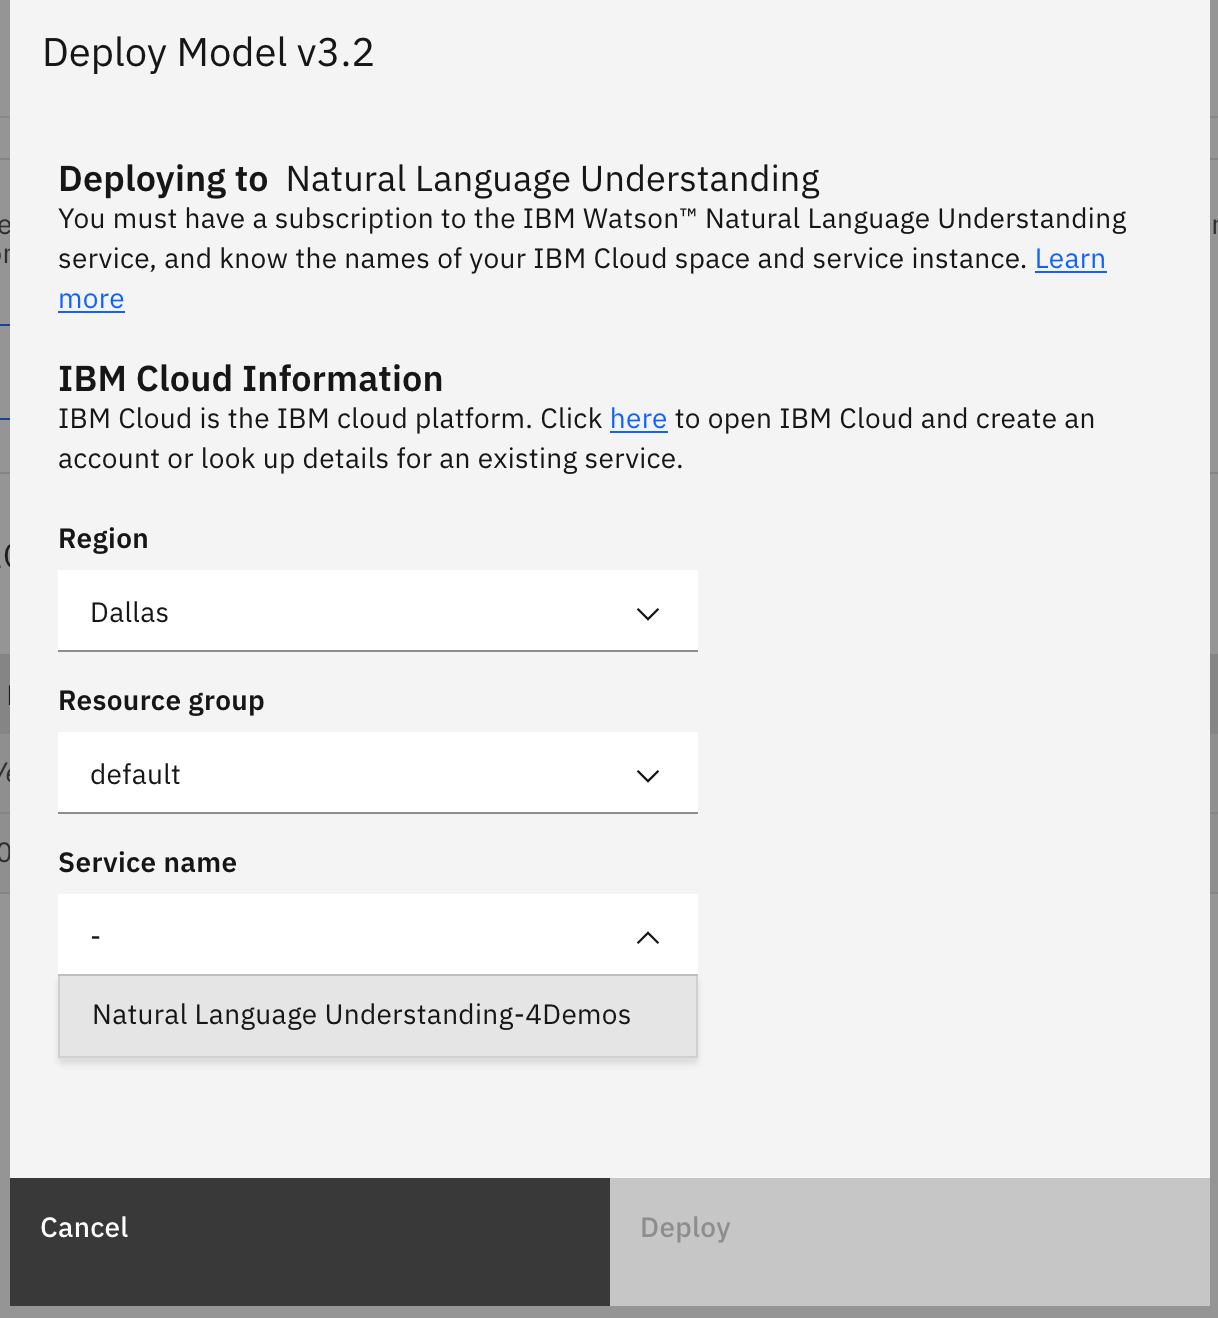Open the Resource group dropdown showing default
This screenshot has height=1318, width=1218.
coord(377,773)
